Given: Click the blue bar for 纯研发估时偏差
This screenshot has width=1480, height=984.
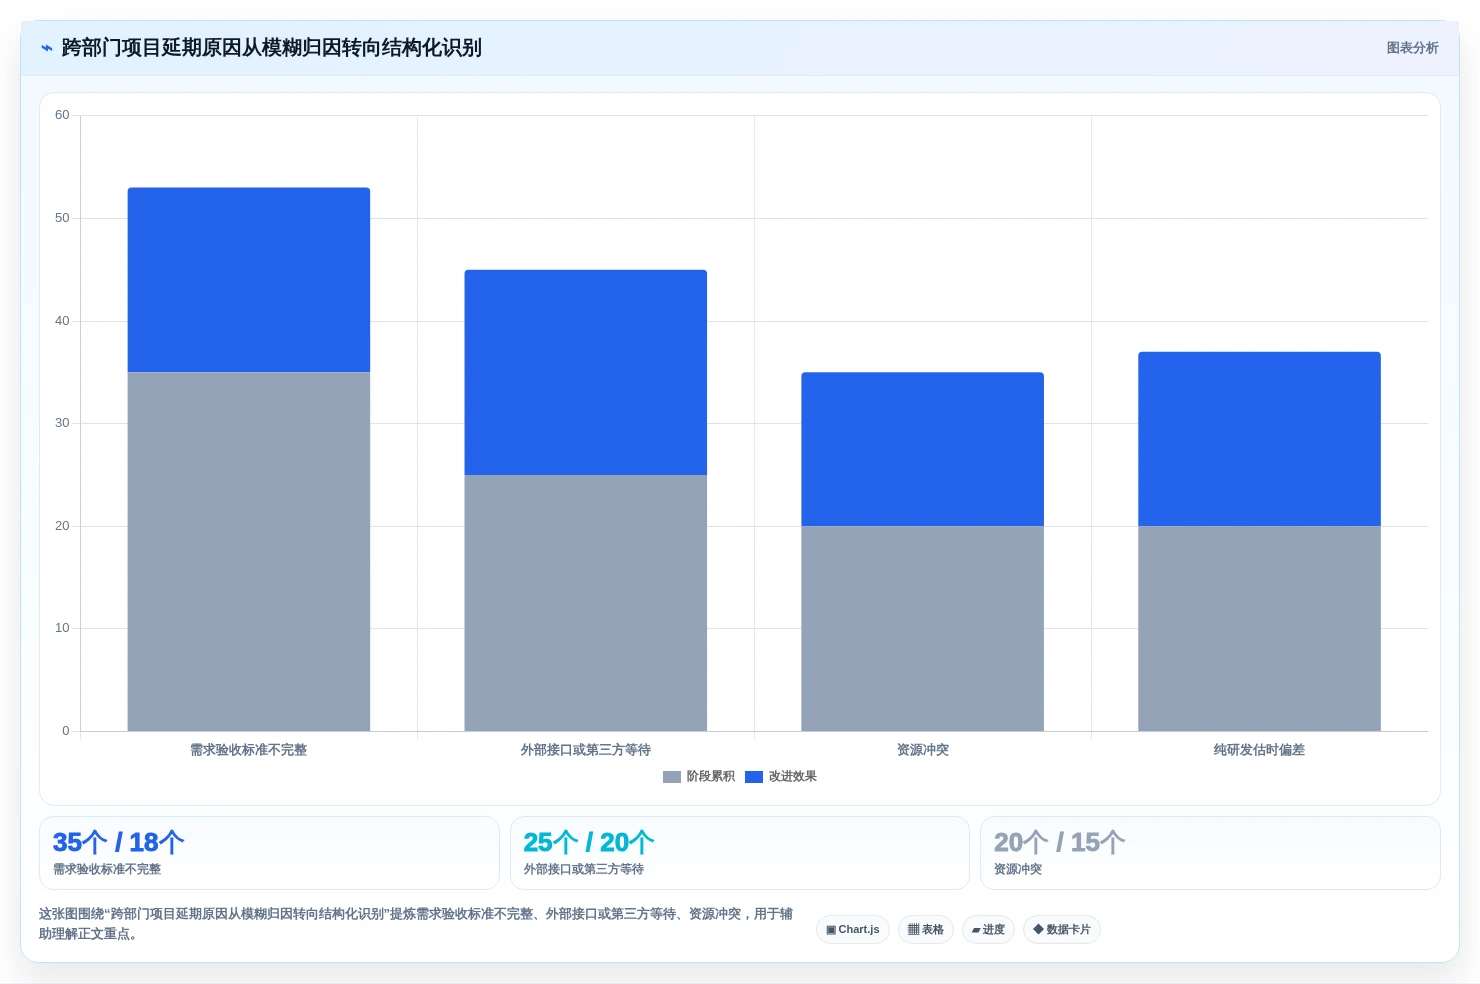Looking at the screenshot, I should [1259, 439].
